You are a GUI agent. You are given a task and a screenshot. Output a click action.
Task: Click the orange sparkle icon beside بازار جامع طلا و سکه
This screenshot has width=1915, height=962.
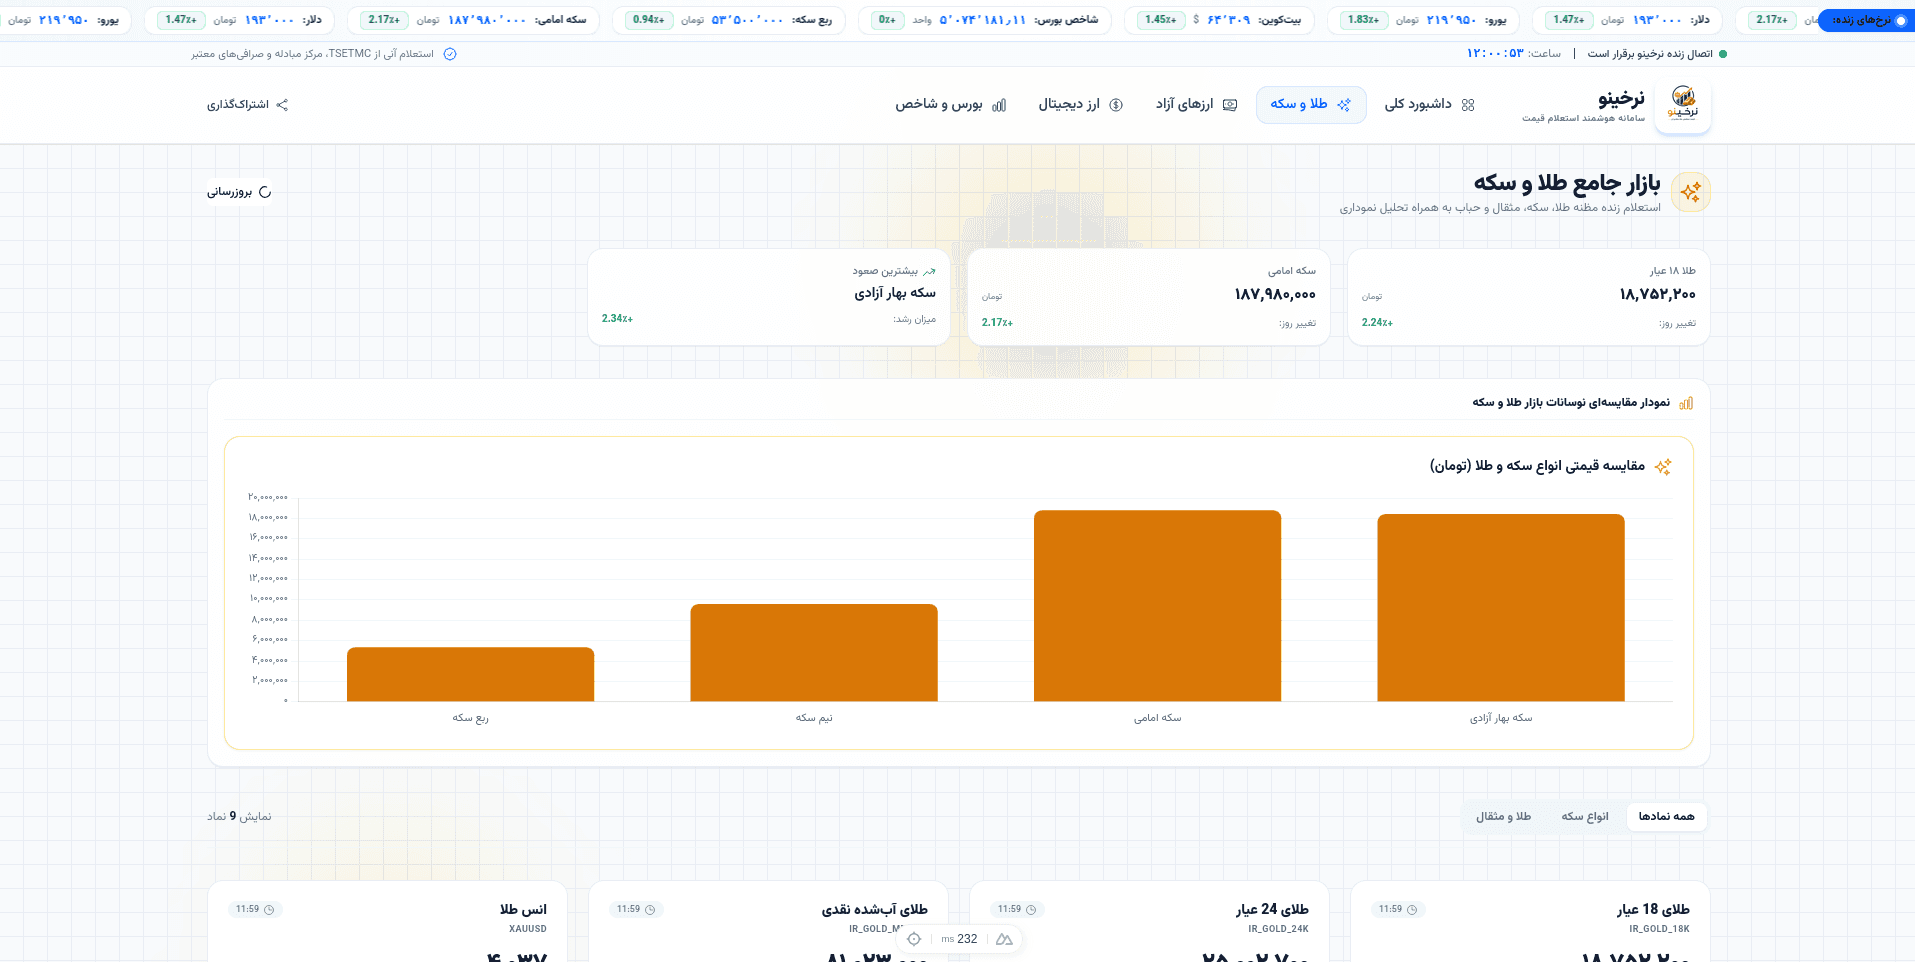(1691, 192)
